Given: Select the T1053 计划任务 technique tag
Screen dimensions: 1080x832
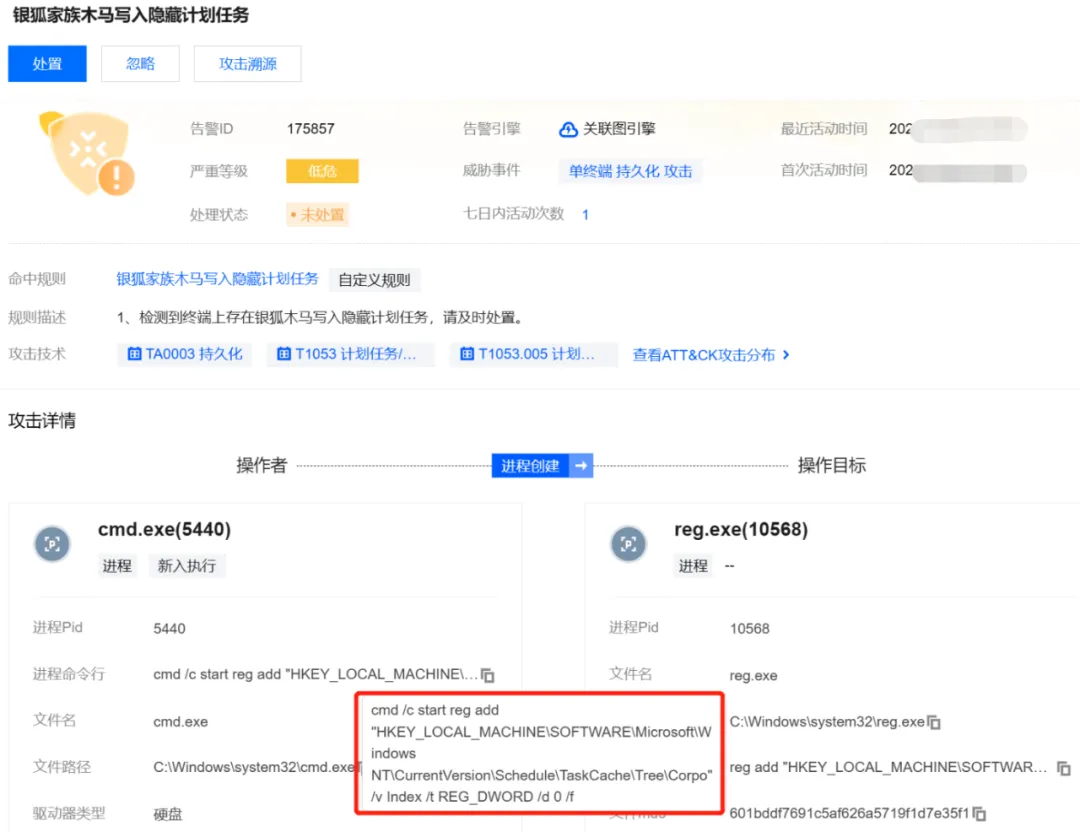Looking at the screenshot, I should (350, 354).
